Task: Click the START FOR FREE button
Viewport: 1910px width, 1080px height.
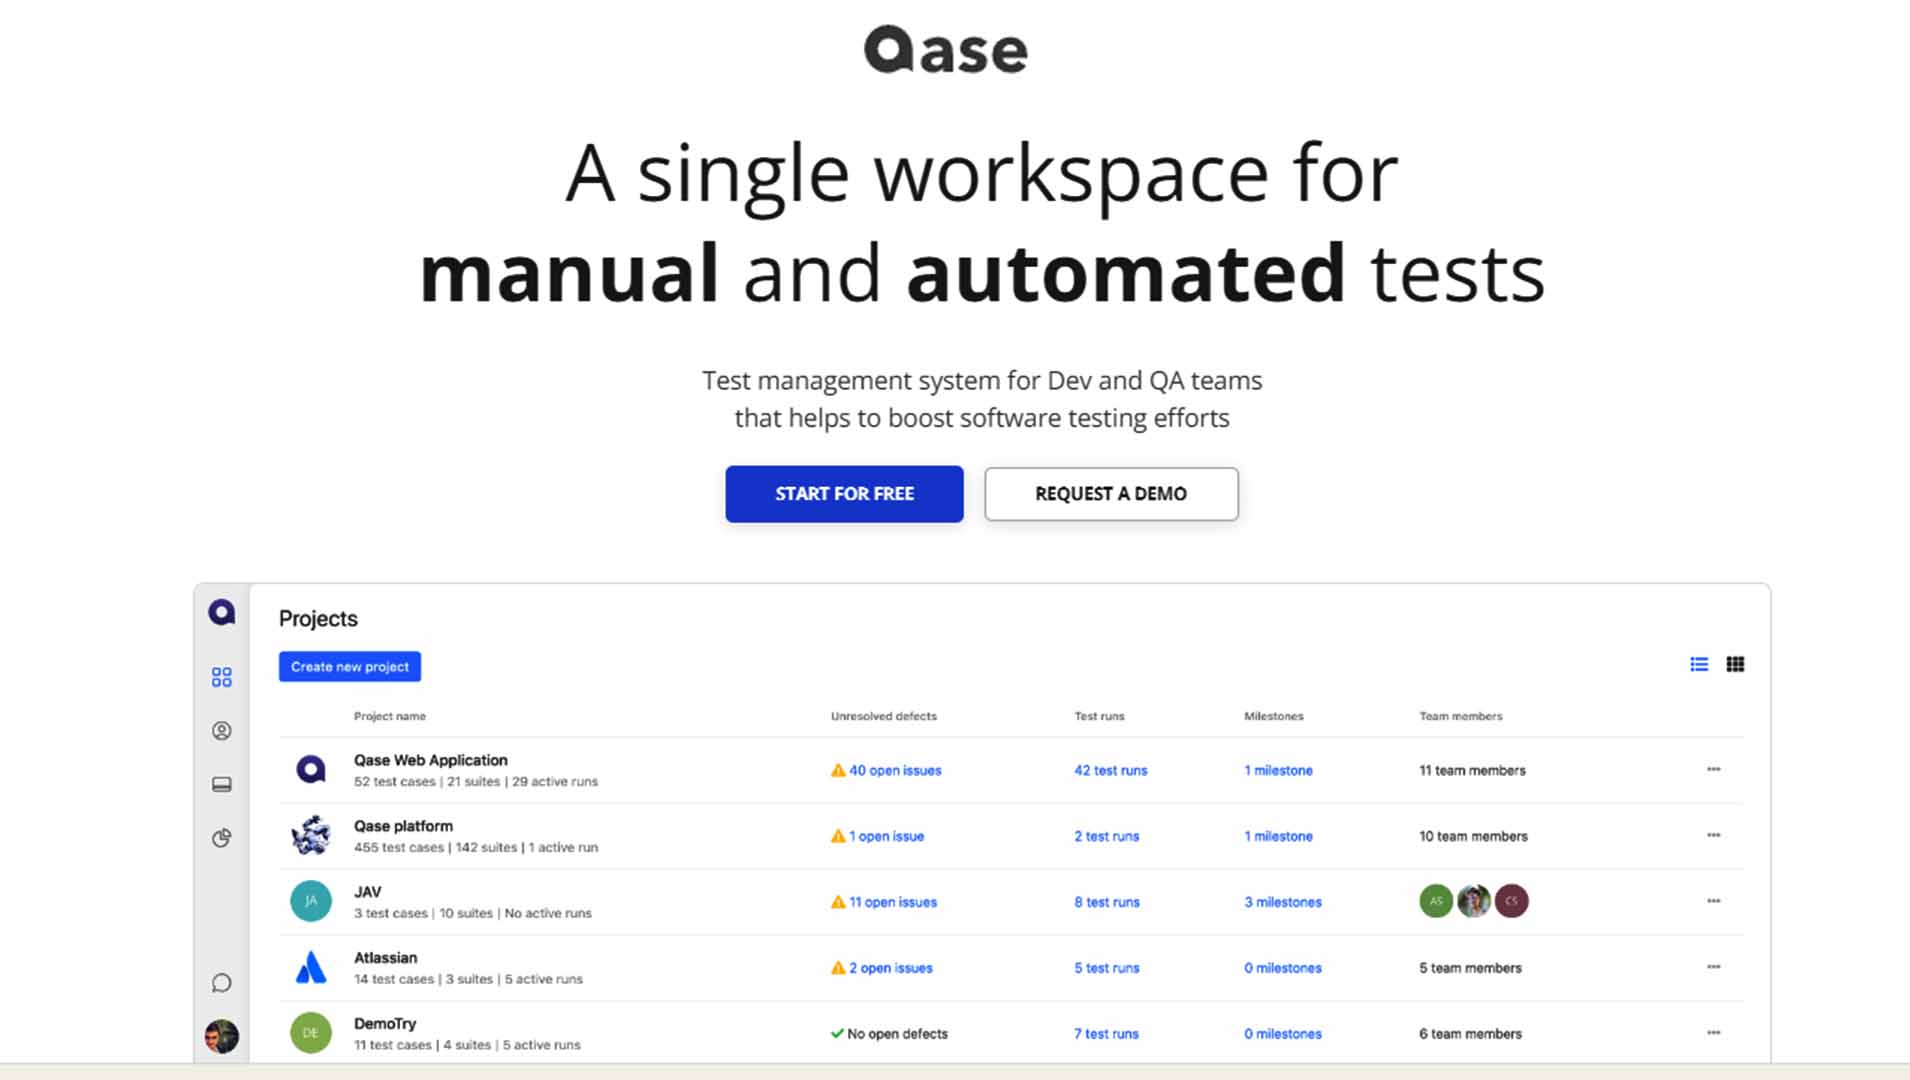Action: 844,494
